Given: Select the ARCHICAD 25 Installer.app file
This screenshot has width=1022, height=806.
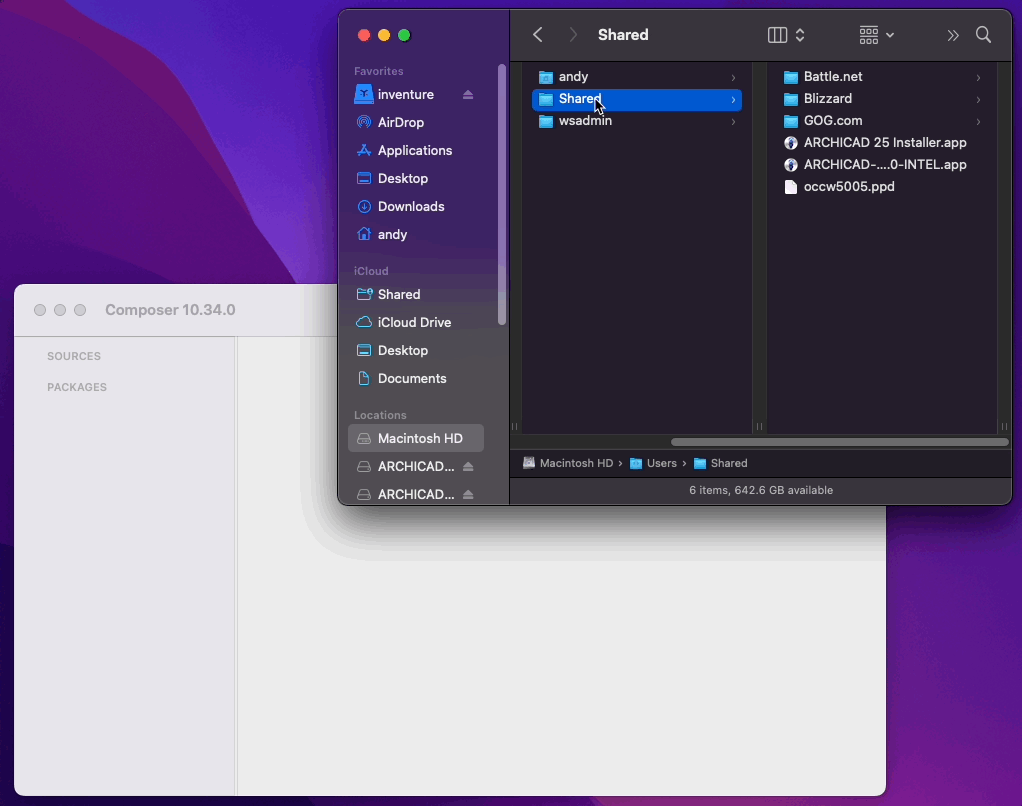Looking at the screenshot, I should click(x=884, y=143).
